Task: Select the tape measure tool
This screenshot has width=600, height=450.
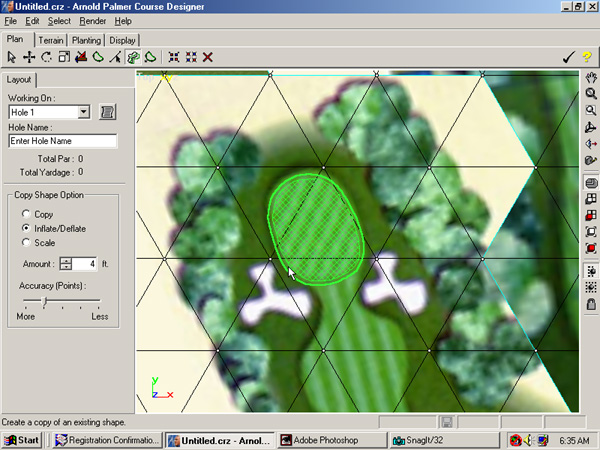Action: 591,160
